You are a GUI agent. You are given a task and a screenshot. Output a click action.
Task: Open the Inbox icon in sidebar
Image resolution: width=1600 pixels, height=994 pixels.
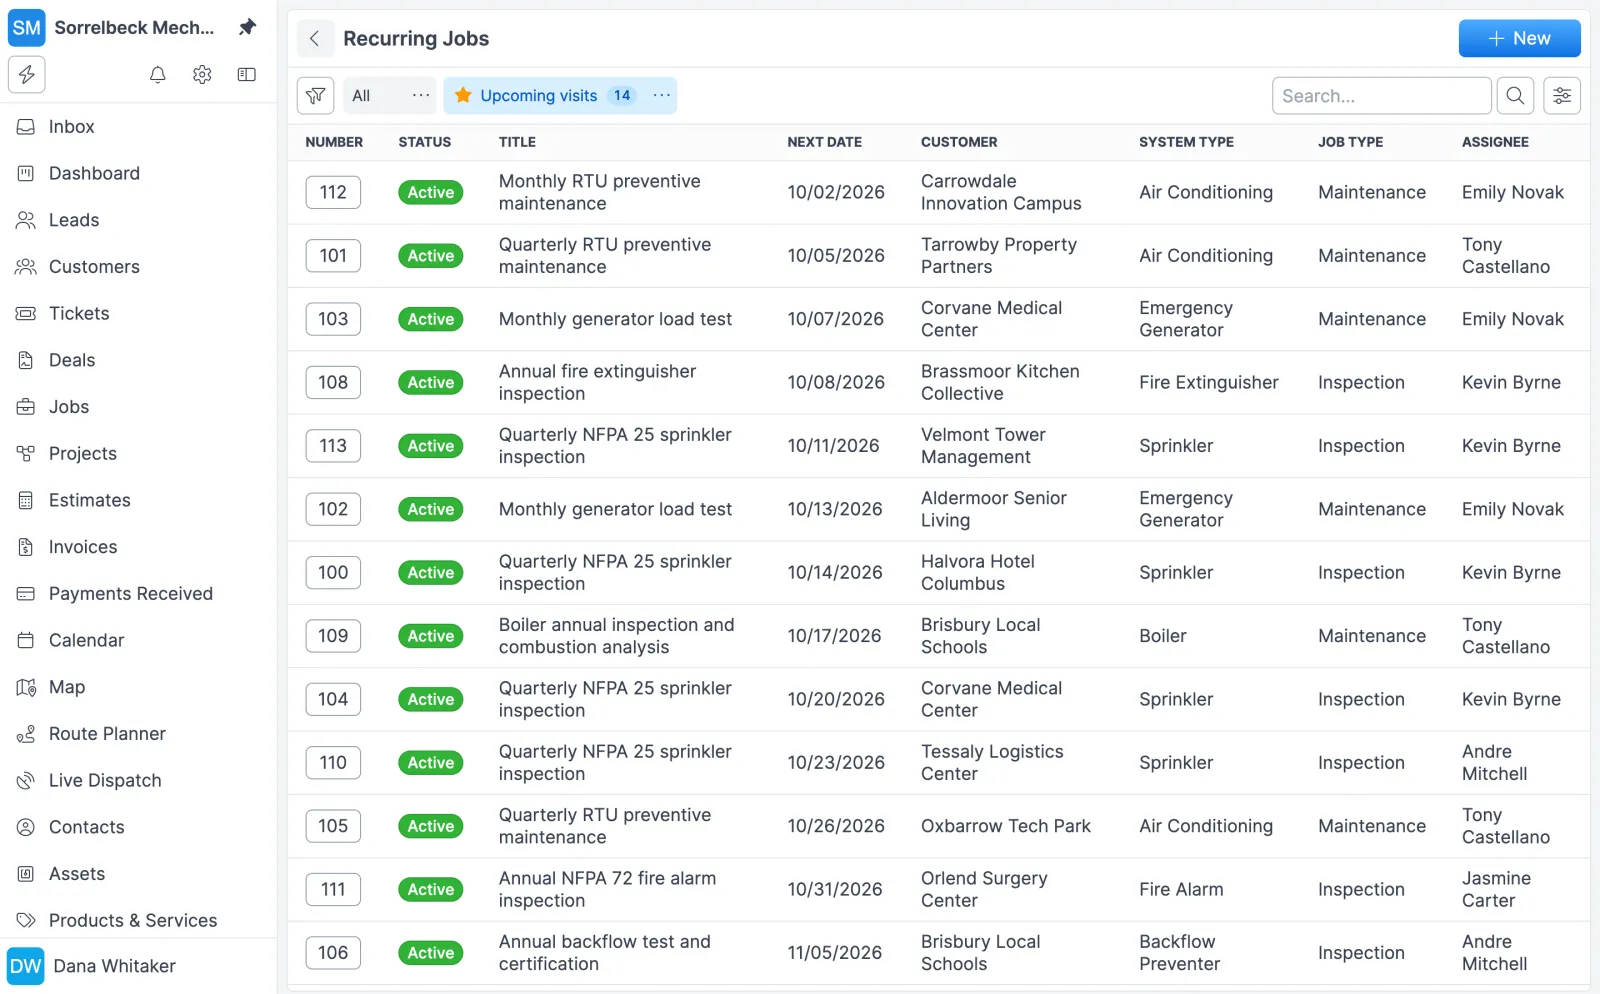pos(26,127)
